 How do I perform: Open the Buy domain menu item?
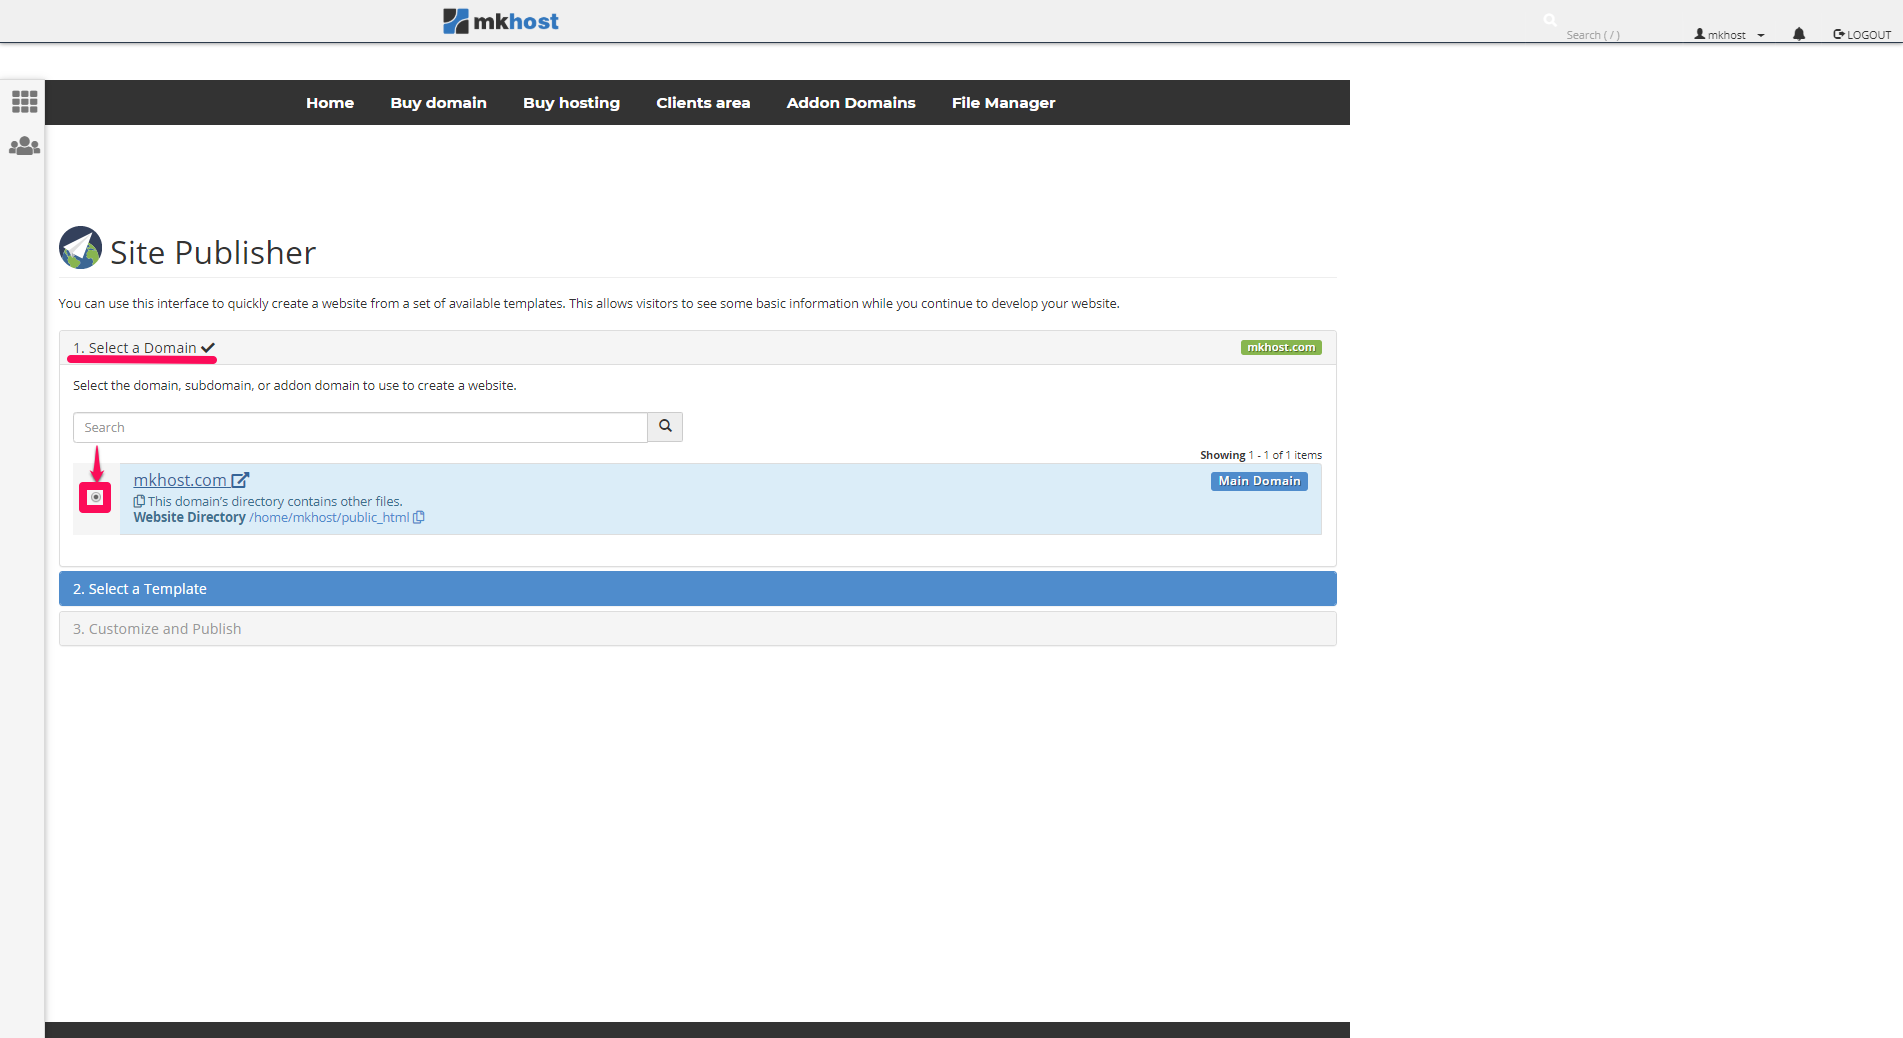438,103
